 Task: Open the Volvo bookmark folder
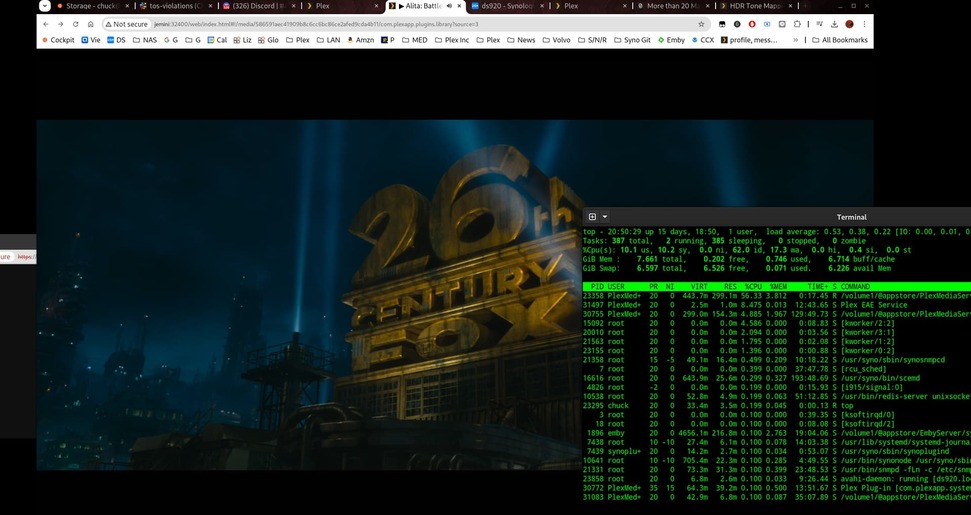tap(556, 40)
